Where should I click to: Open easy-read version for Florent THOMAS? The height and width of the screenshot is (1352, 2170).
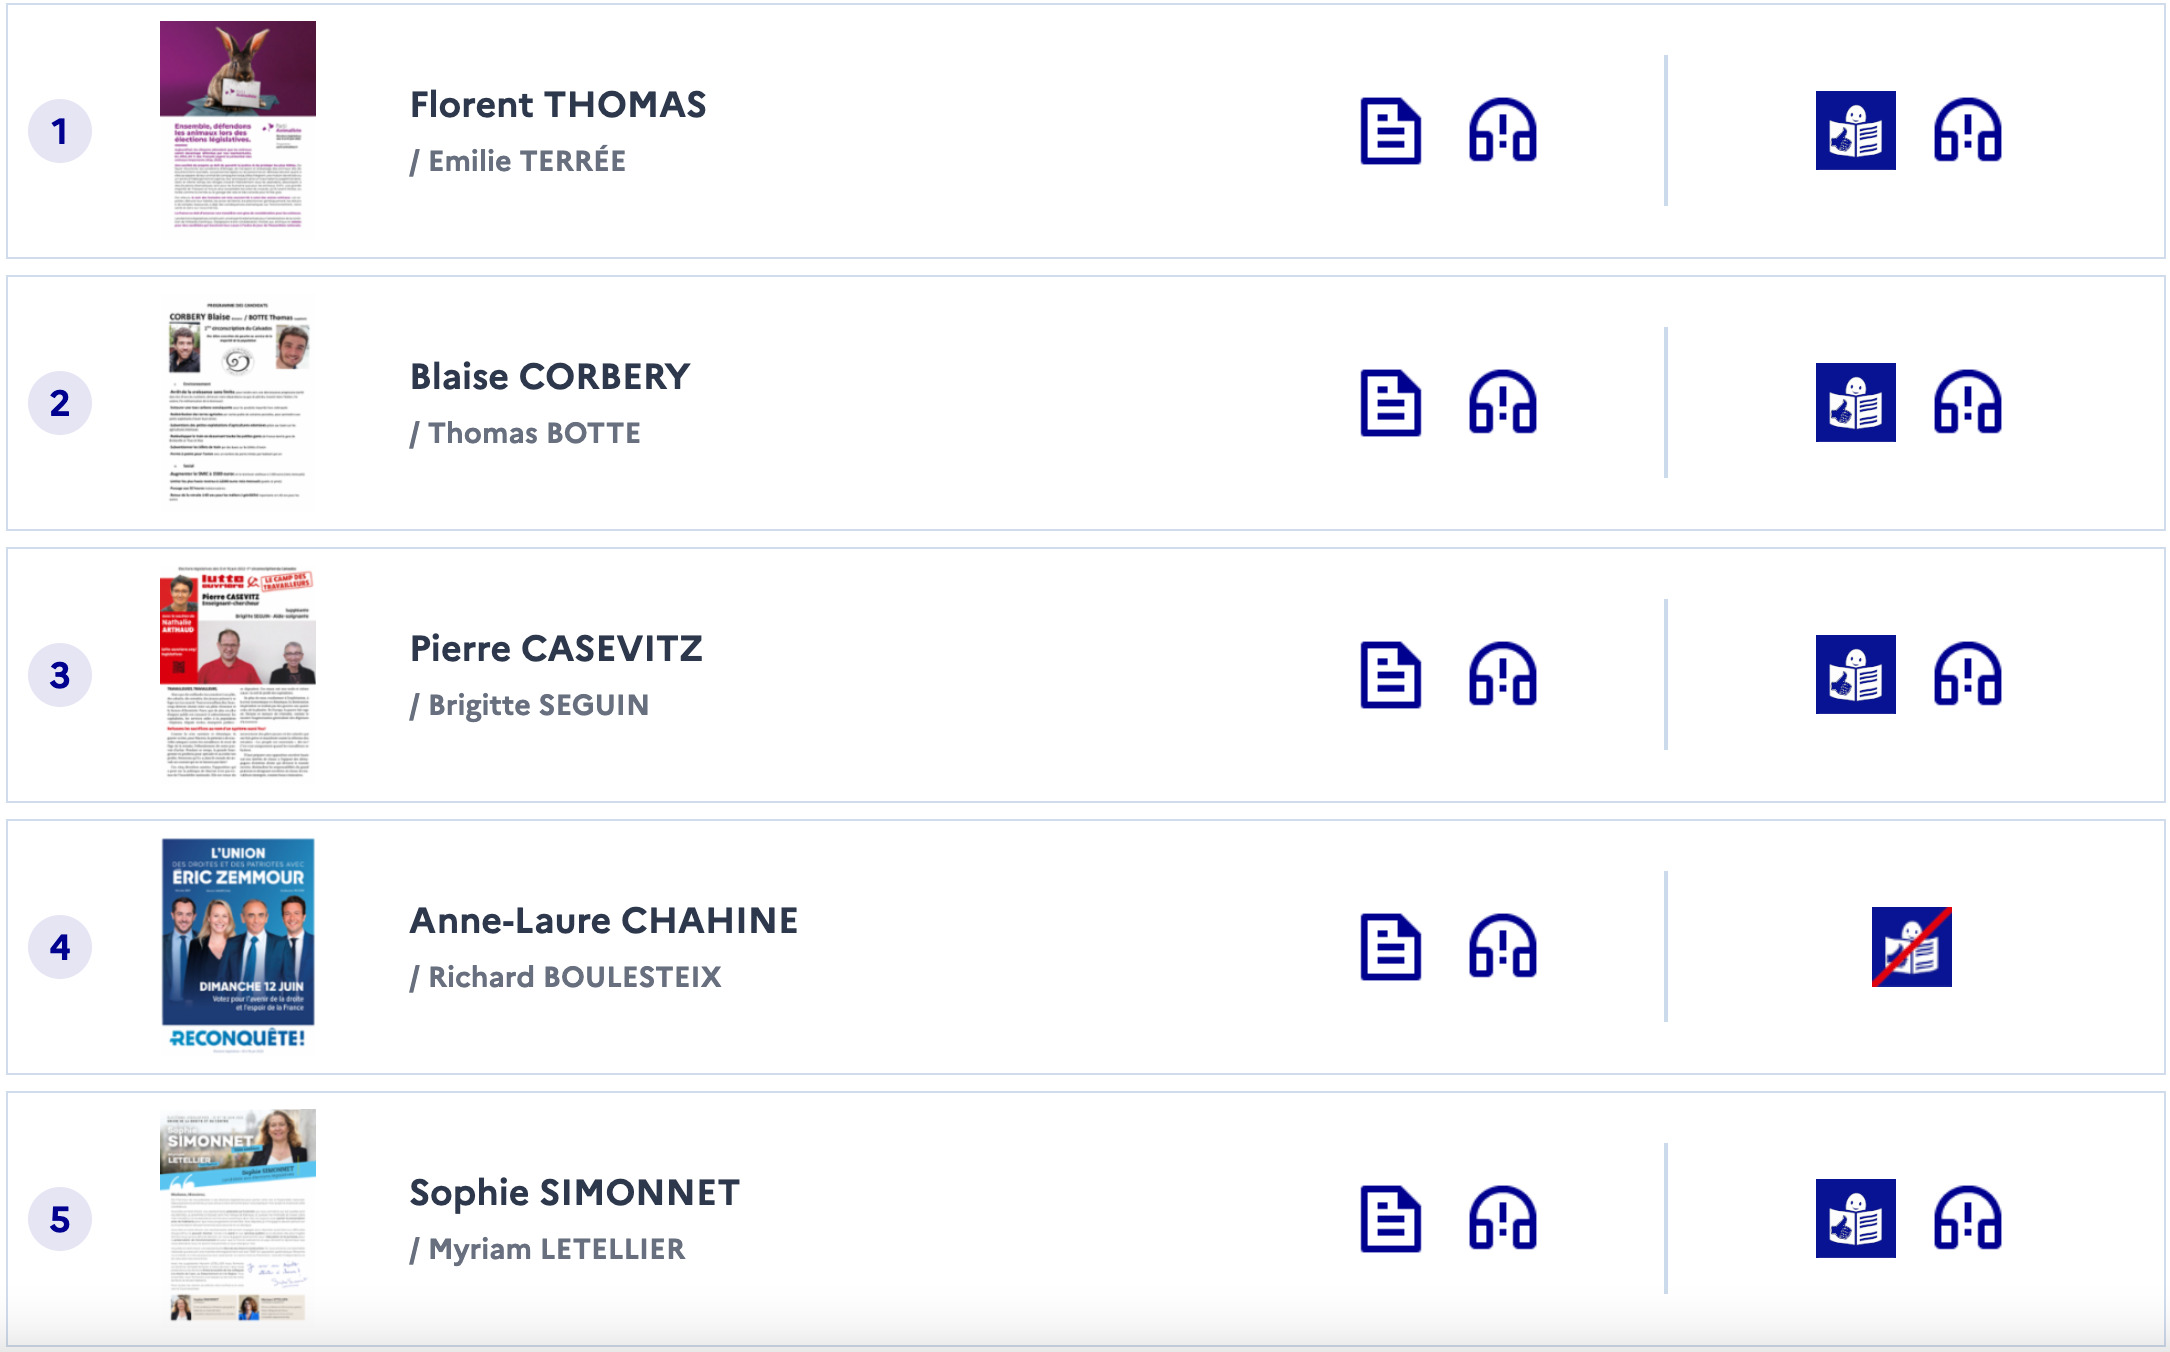pos(1855,131)
